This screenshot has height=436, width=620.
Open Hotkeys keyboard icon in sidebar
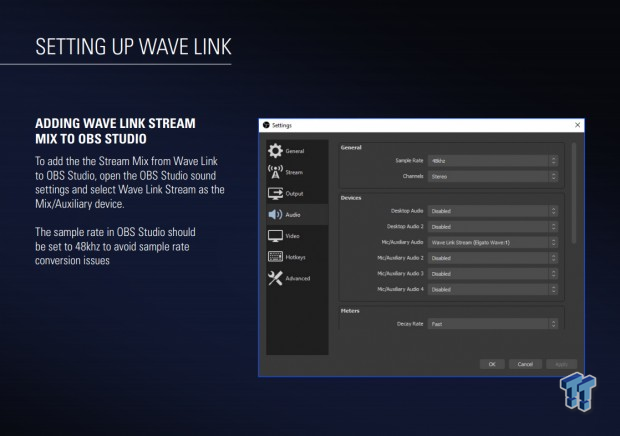275,257
